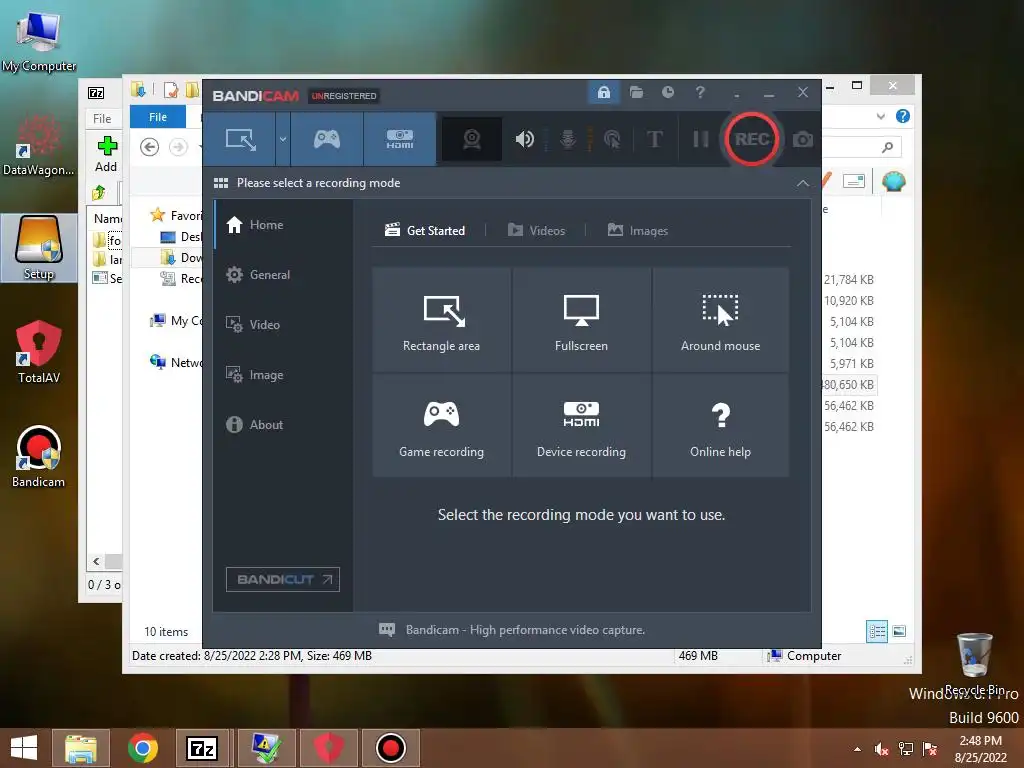
Task: Select My Computer desktop icon
Action: tap(39, 41)
